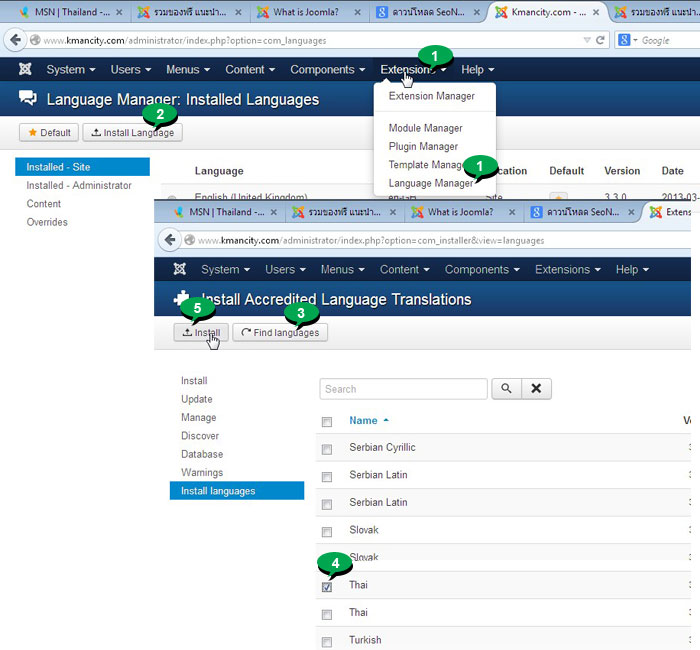Check the first Slovak checkbox

tap(327, 532)
